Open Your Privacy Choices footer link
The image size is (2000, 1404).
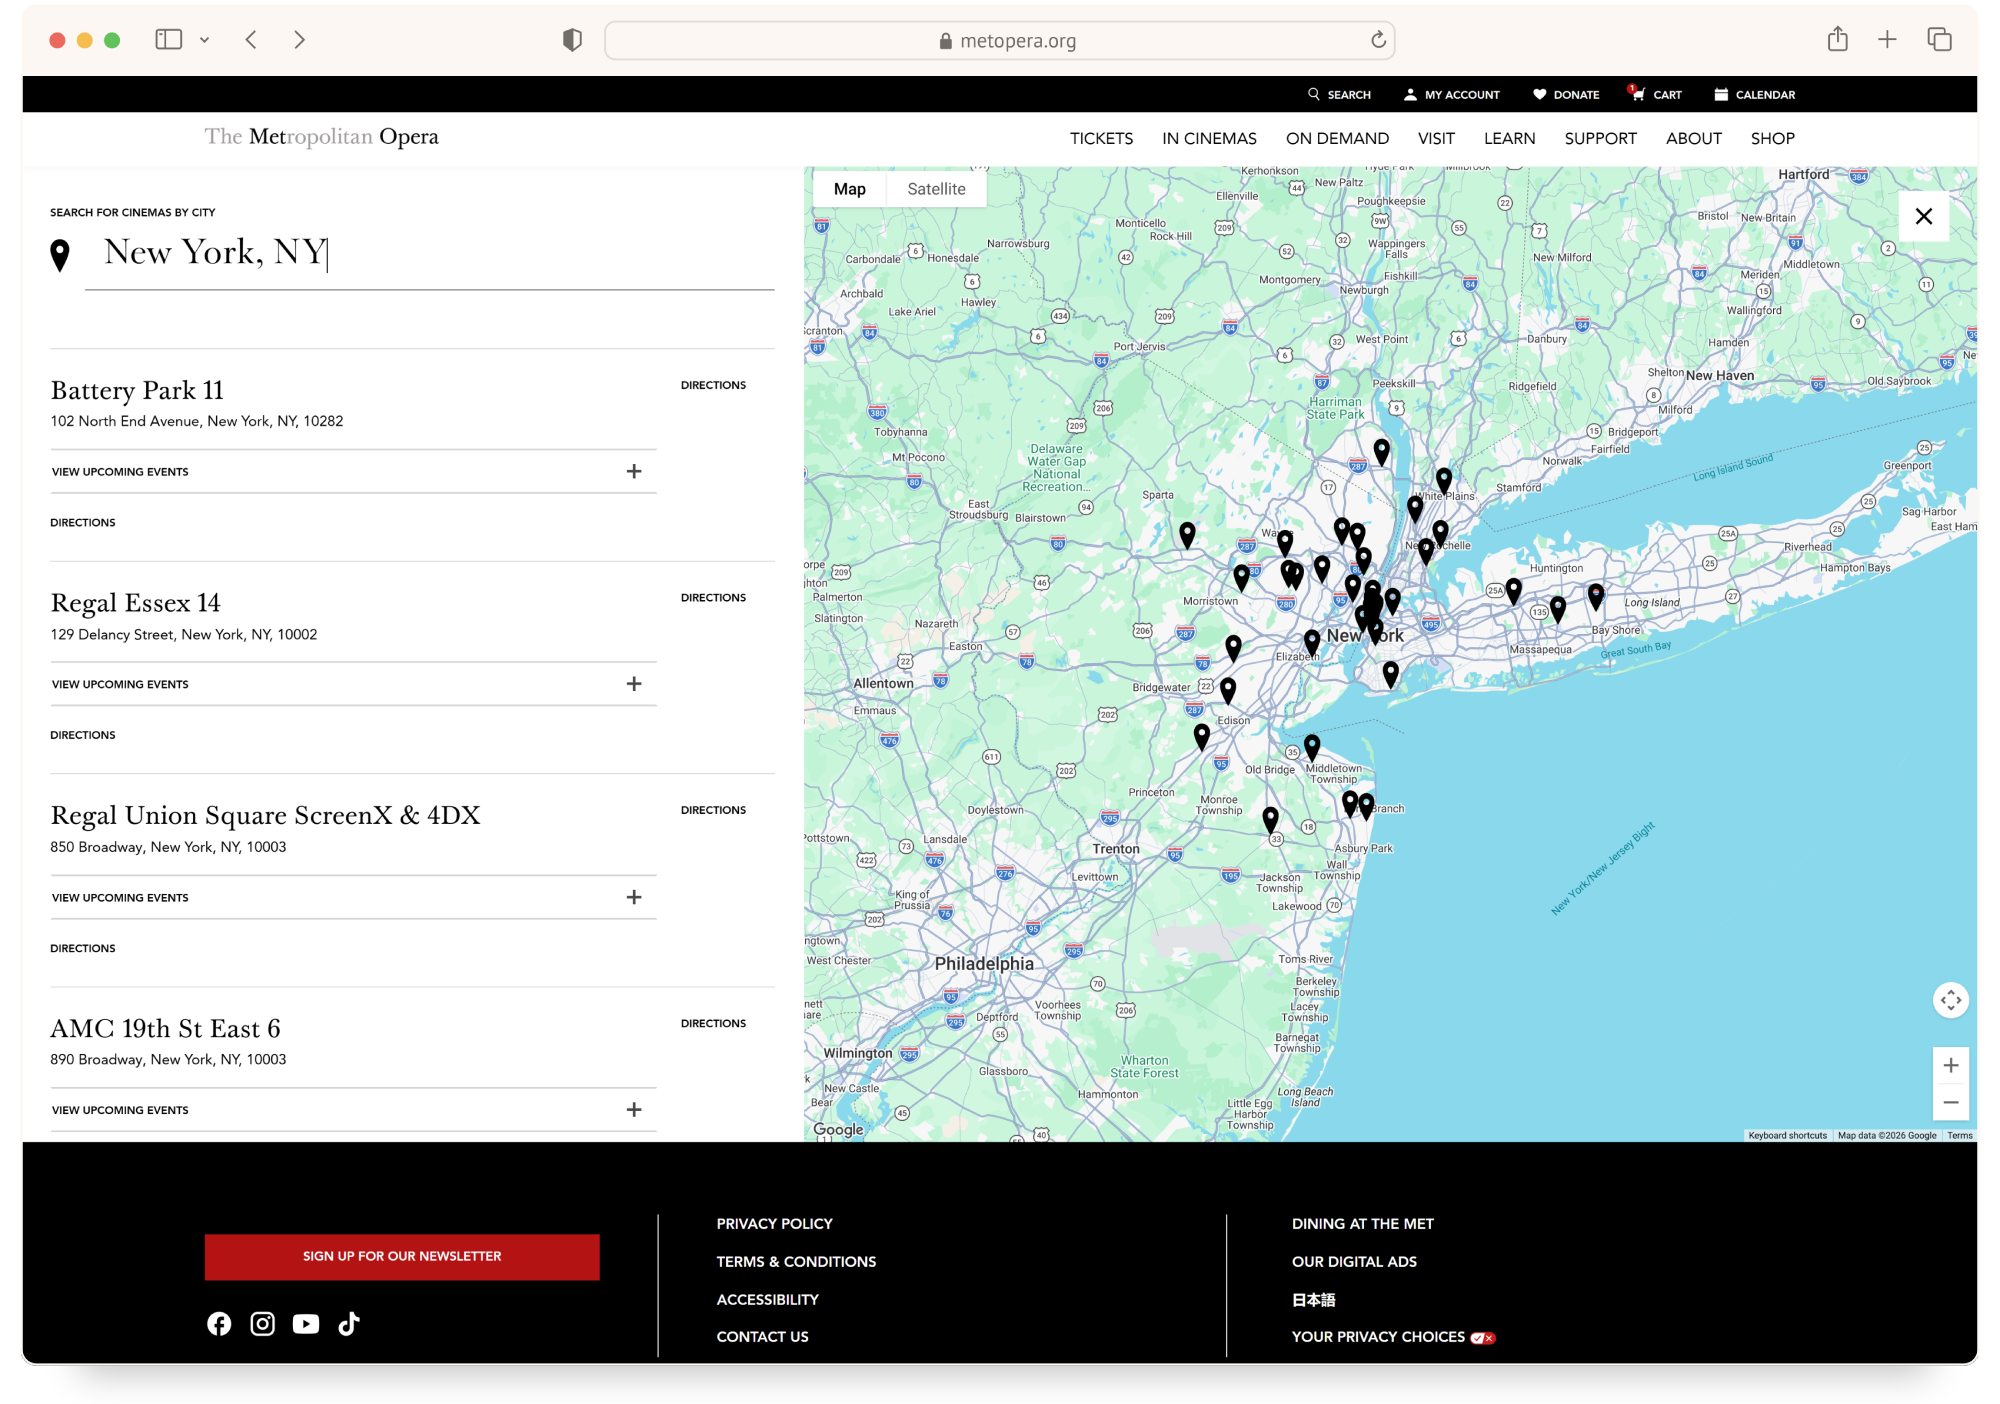click(x=1393, y=1337)
